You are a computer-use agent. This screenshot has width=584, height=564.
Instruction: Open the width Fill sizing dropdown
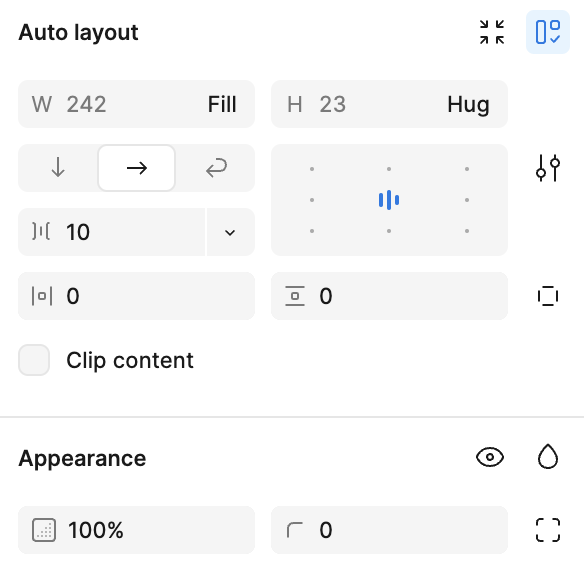222,104
